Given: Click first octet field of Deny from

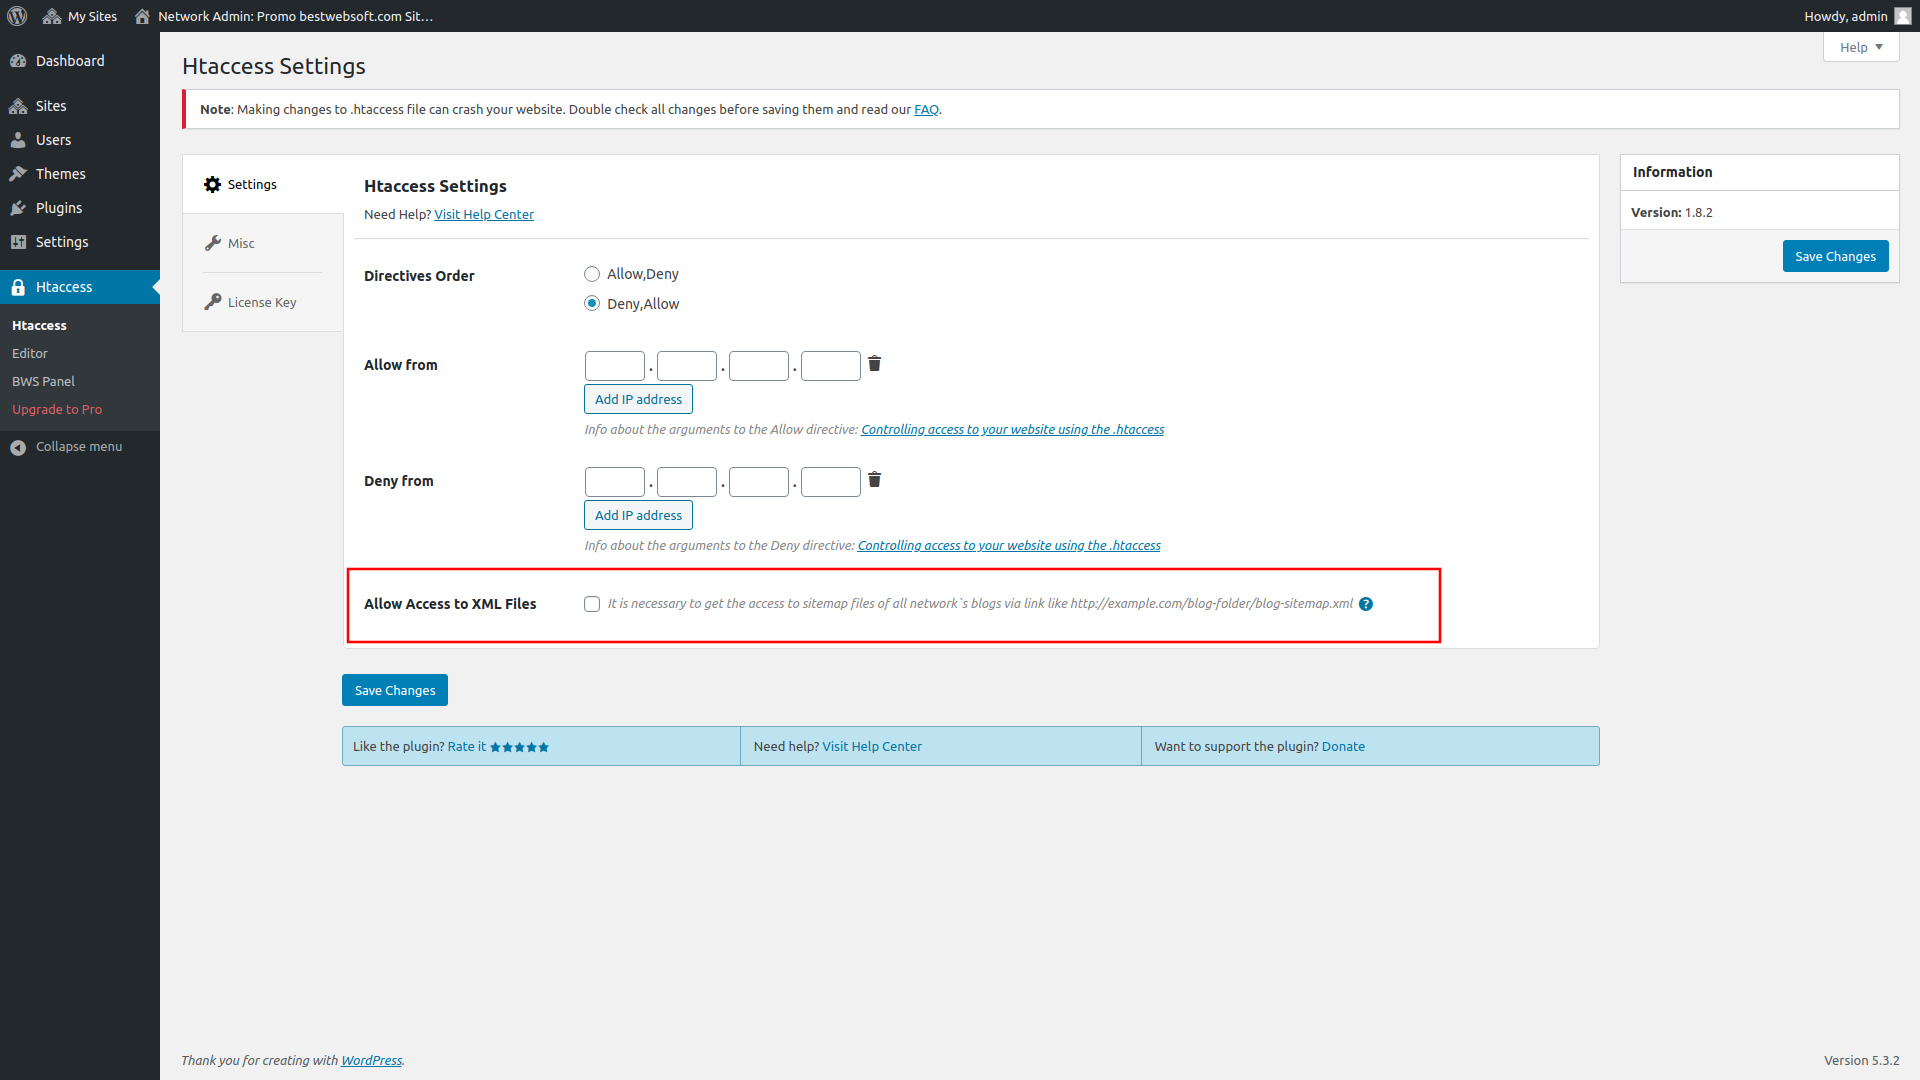Looking at the screenshot, I should point(614,482).
